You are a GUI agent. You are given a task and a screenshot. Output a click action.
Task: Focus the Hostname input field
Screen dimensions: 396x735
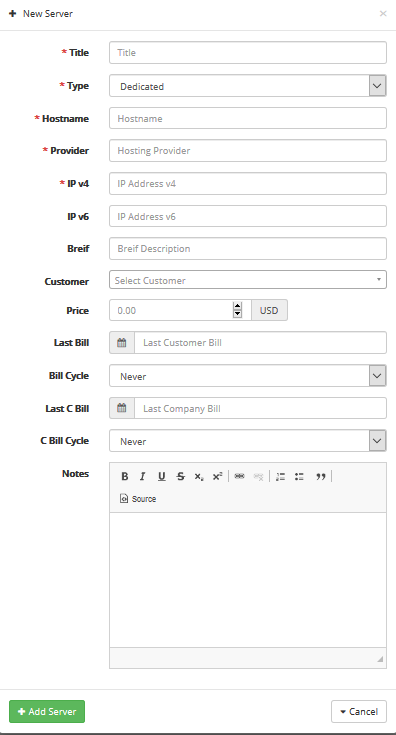coord(248,118)
